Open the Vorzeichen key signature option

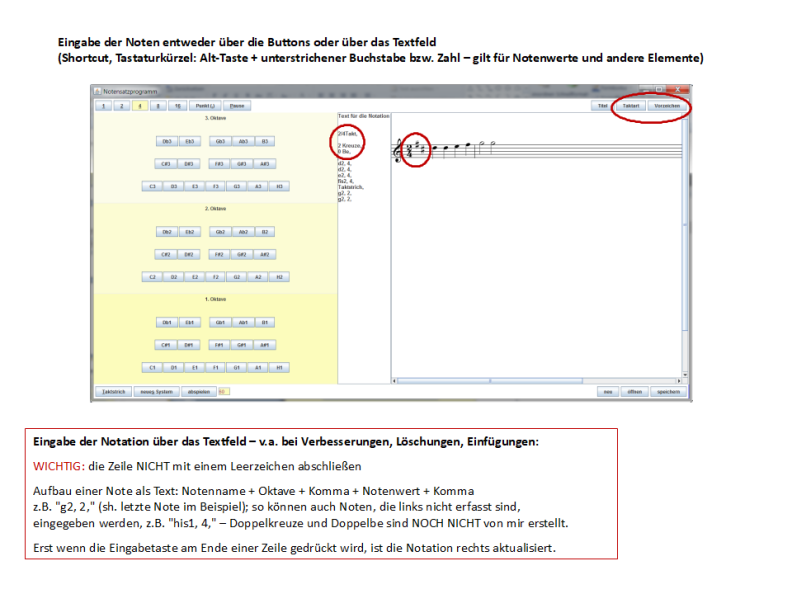(x=667, y=105)
